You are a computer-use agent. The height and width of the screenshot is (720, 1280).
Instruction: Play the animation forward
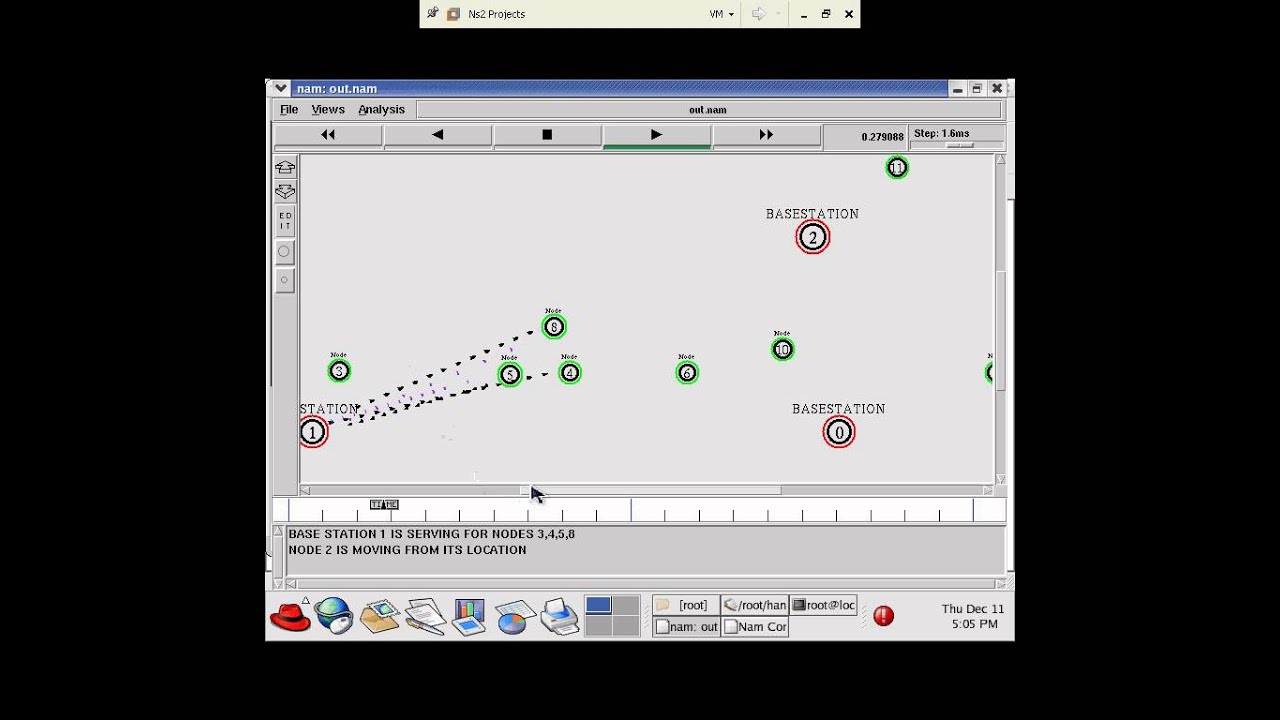656,135
